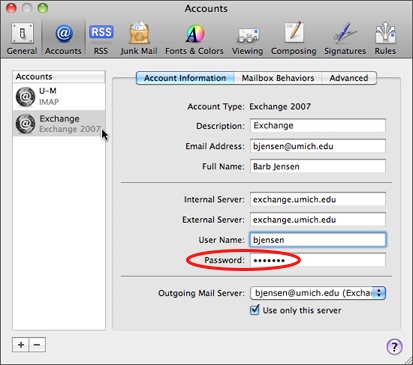This screenshot has width=413, height=365.
Task: Remove account with minus button
Action: 37,345
